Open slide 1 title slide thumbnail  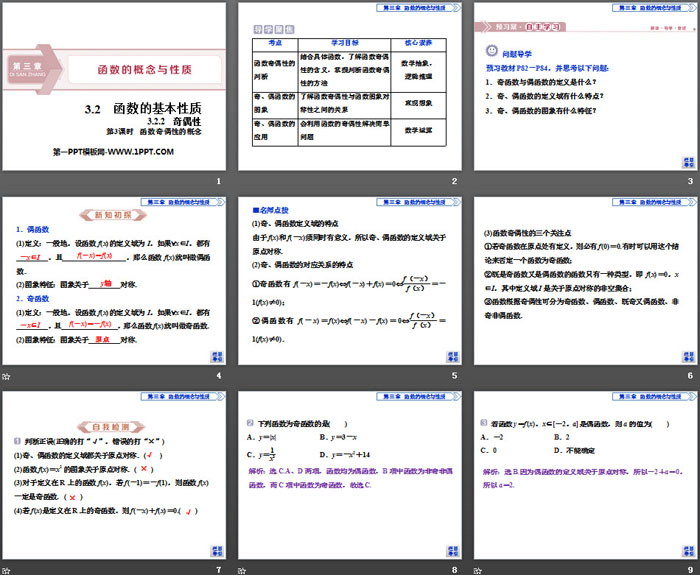115,85
